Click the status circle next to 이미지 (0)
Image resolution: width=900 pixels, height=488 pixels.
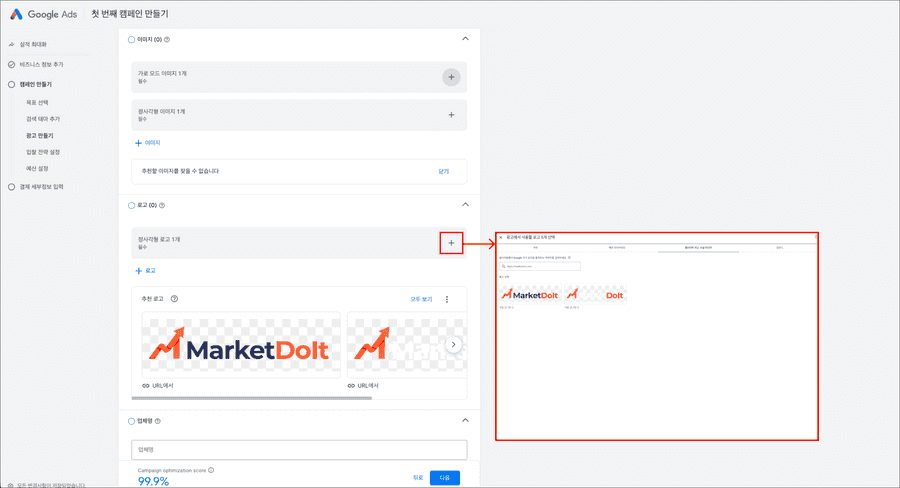point(131,40)
